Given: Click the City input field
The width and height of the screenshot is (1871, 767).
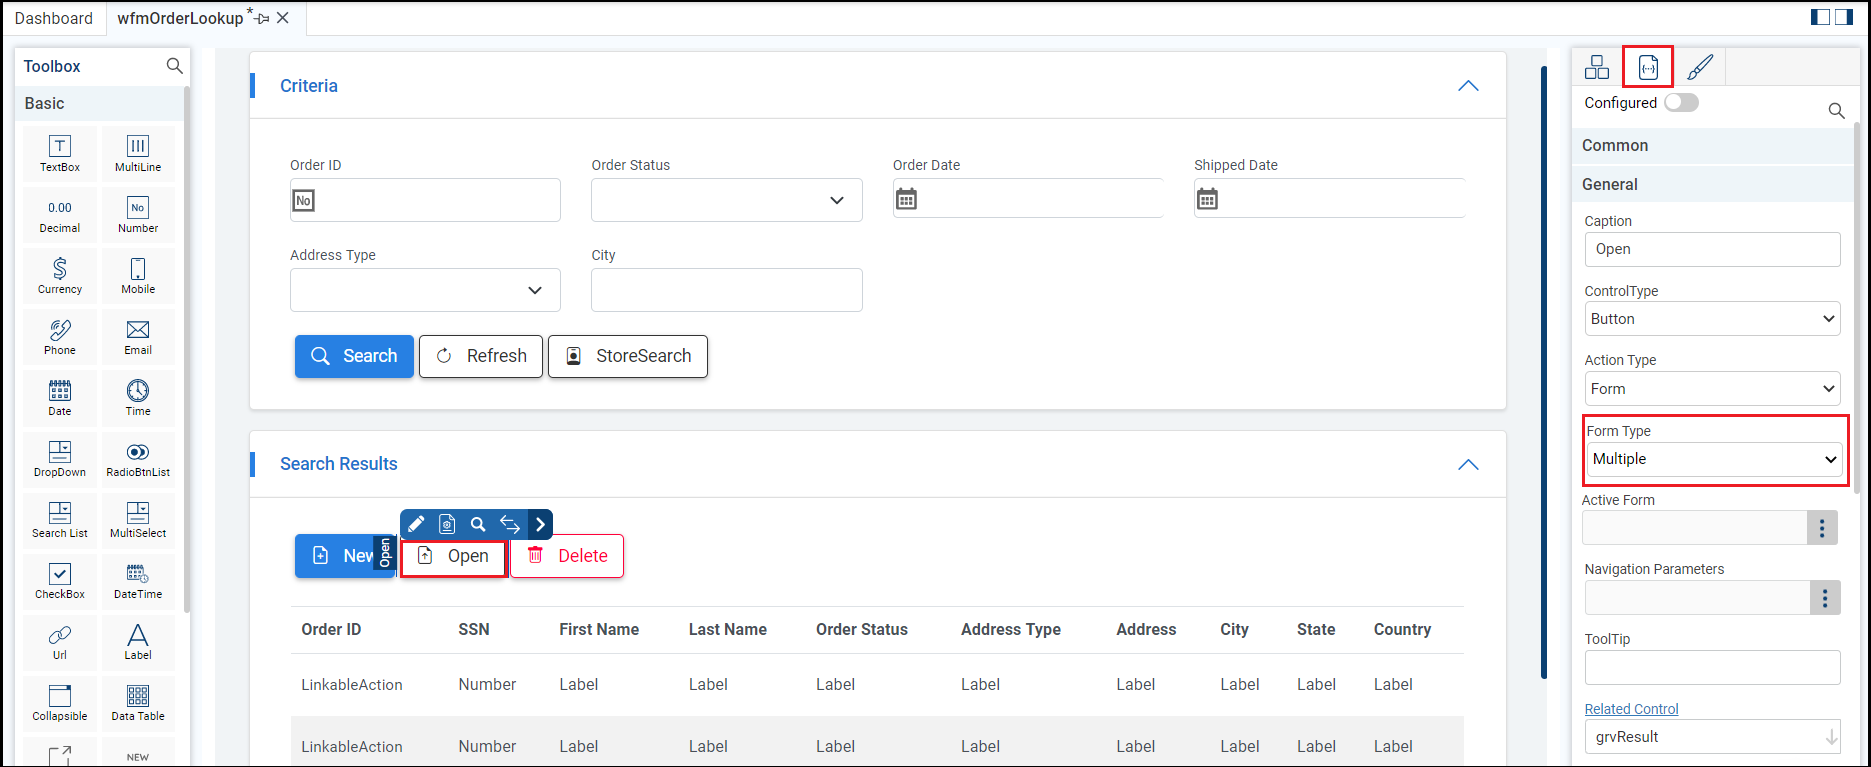Looking at the screenshot, I should pos(726,290).
